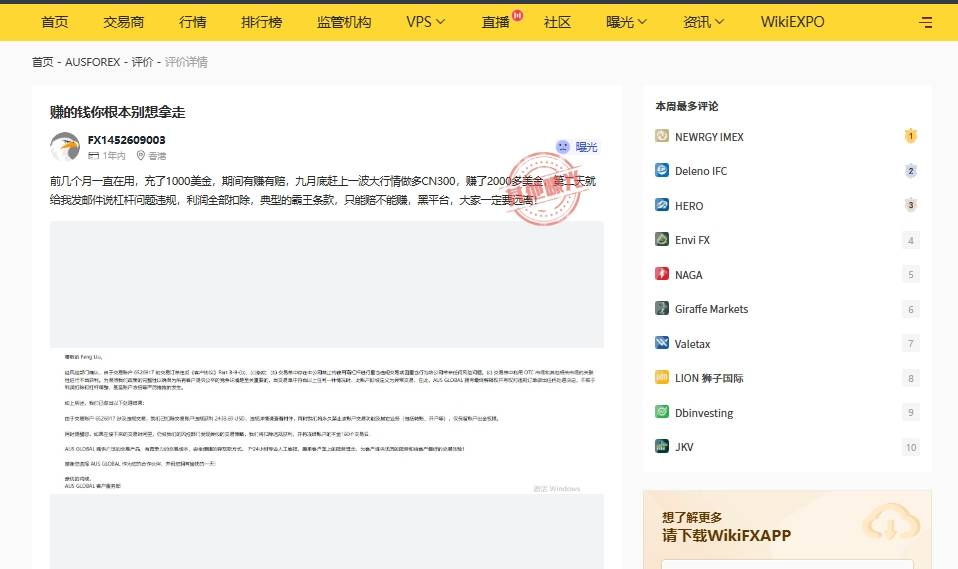Click the LION 狮子国际 logo icon
The width and height of the screenshot is (958, 569).
click(x=662, y=377)
